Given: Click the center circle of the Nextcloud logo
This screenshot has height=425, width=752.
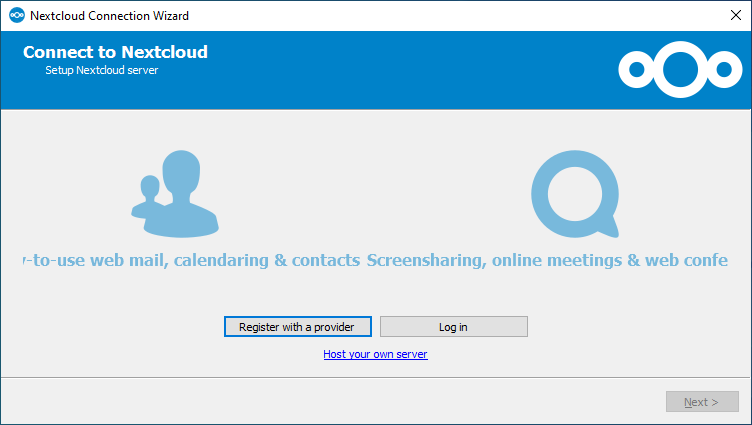Looking at the screenshot, I should [x=680, y=70].
